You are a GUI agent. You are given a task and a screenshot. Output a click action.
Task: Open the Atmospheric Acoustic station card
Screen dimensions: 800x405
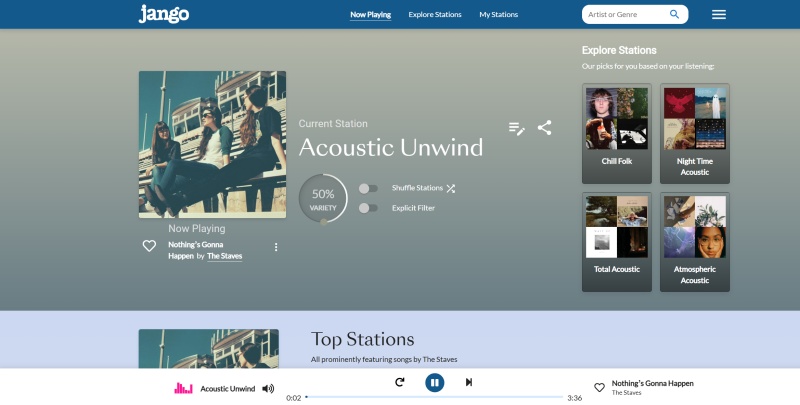pyautogui.click(x=694, y=242)
